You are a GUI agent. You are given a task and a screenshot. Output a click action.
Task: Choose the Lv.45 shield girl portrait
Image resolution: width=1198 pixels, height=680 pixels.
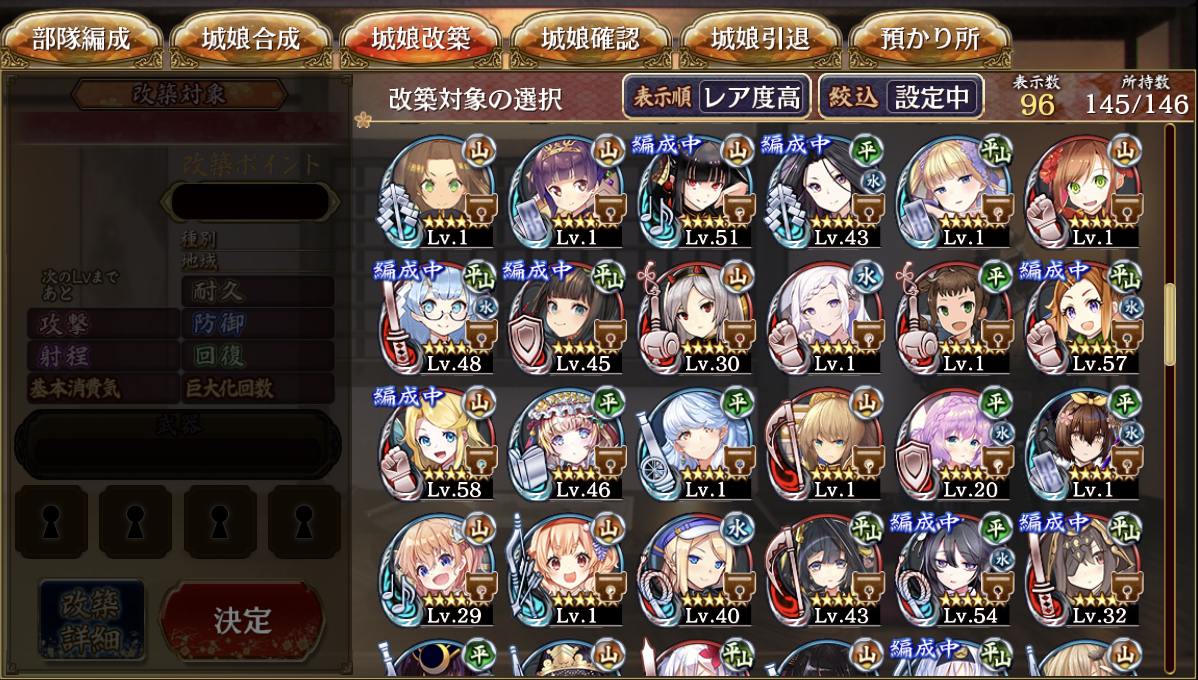click(566, 317)
